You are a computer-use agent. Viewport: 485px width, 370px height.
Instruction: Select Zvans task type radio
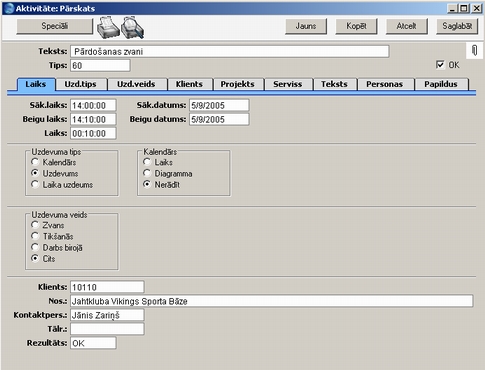click(35, 225)
